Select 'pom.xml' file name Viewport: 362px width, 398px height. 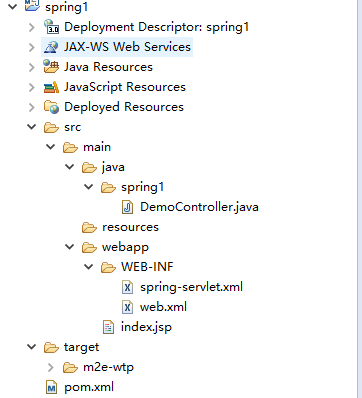89,387
